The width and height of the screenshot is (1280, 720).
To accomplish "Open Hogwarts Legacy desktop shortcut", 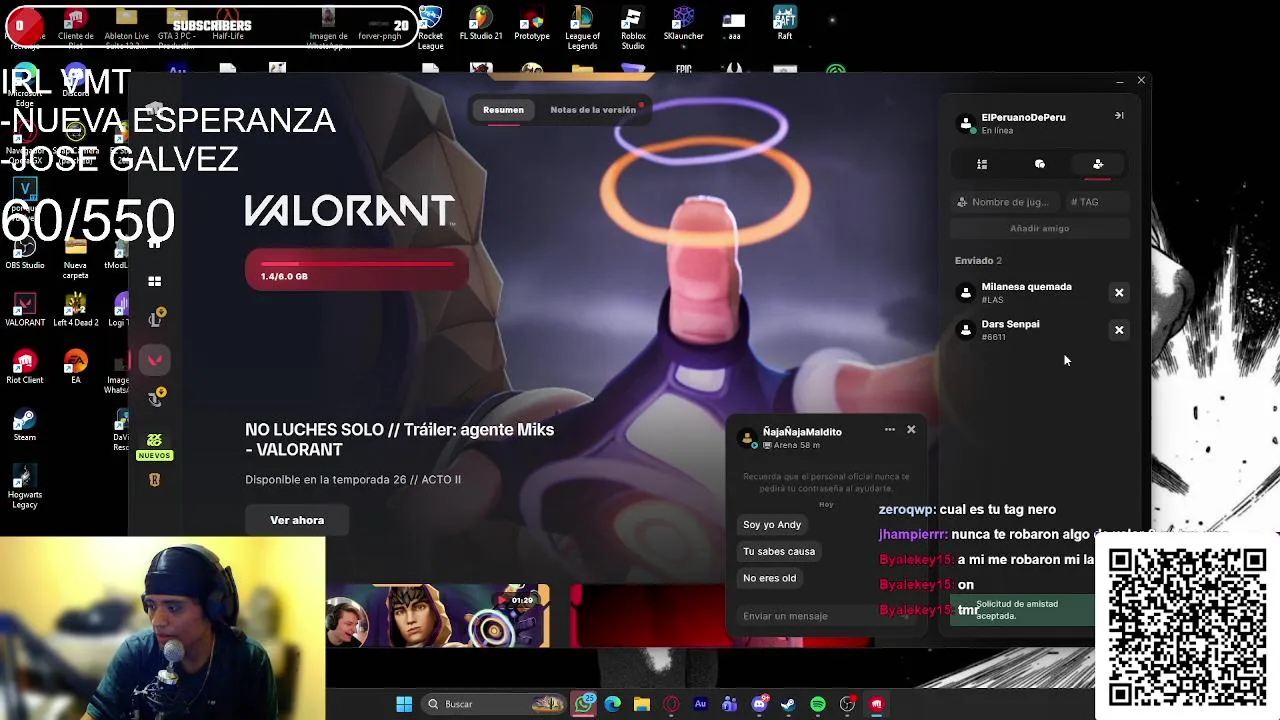I will tap(25, 486).
